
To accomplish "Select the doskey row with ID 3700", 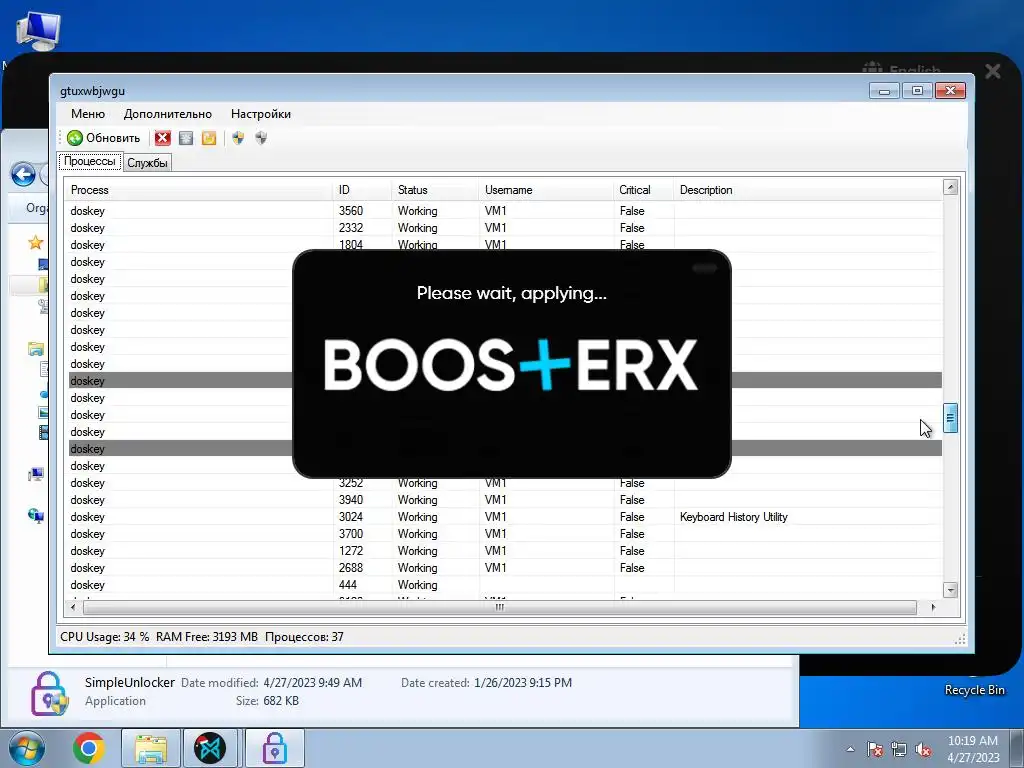I will [x=505, y=534].
